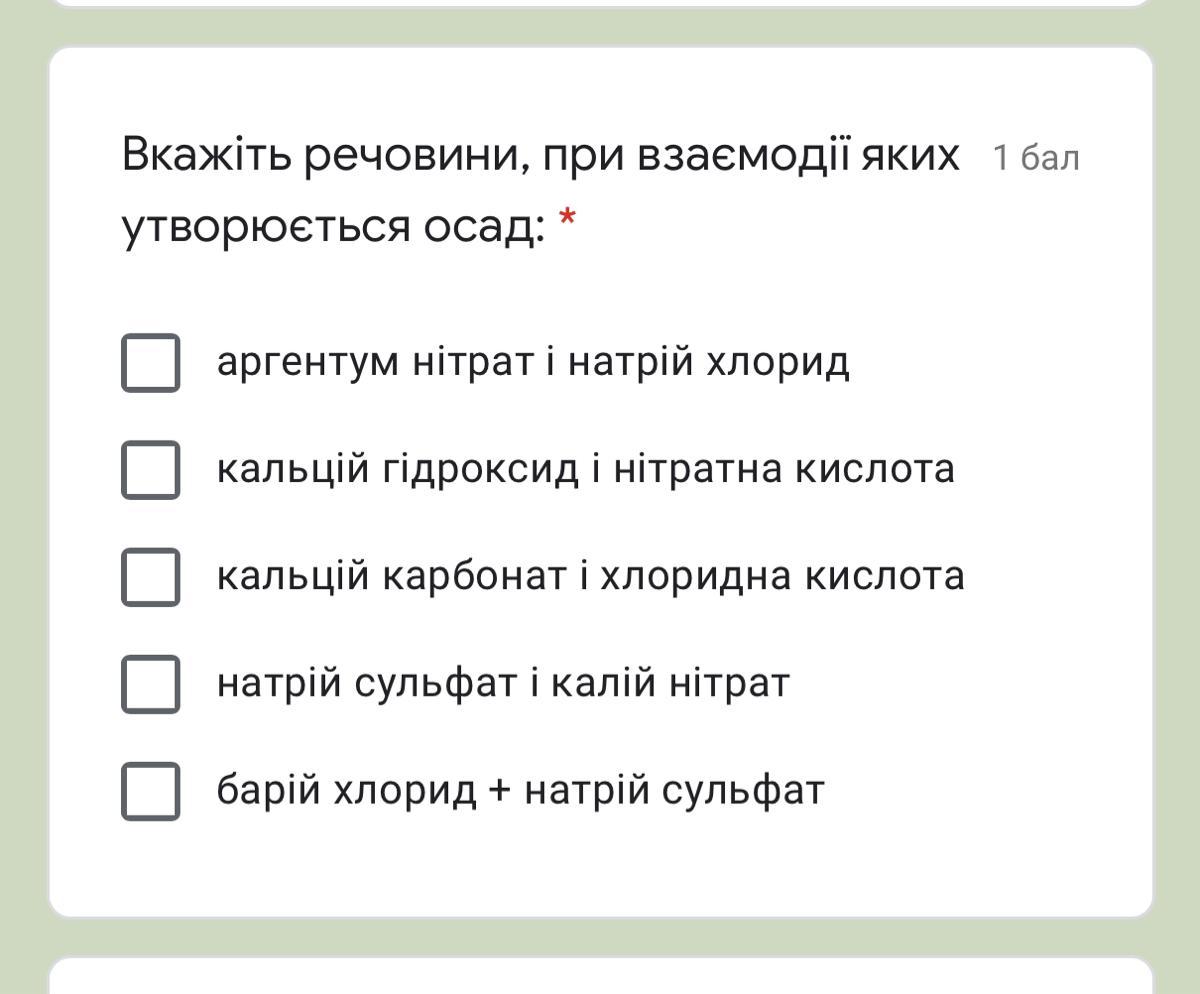Viewport: 1200px width, 994px height.
Task: Click the red required asterisk
Action: (x=567, y=218)
